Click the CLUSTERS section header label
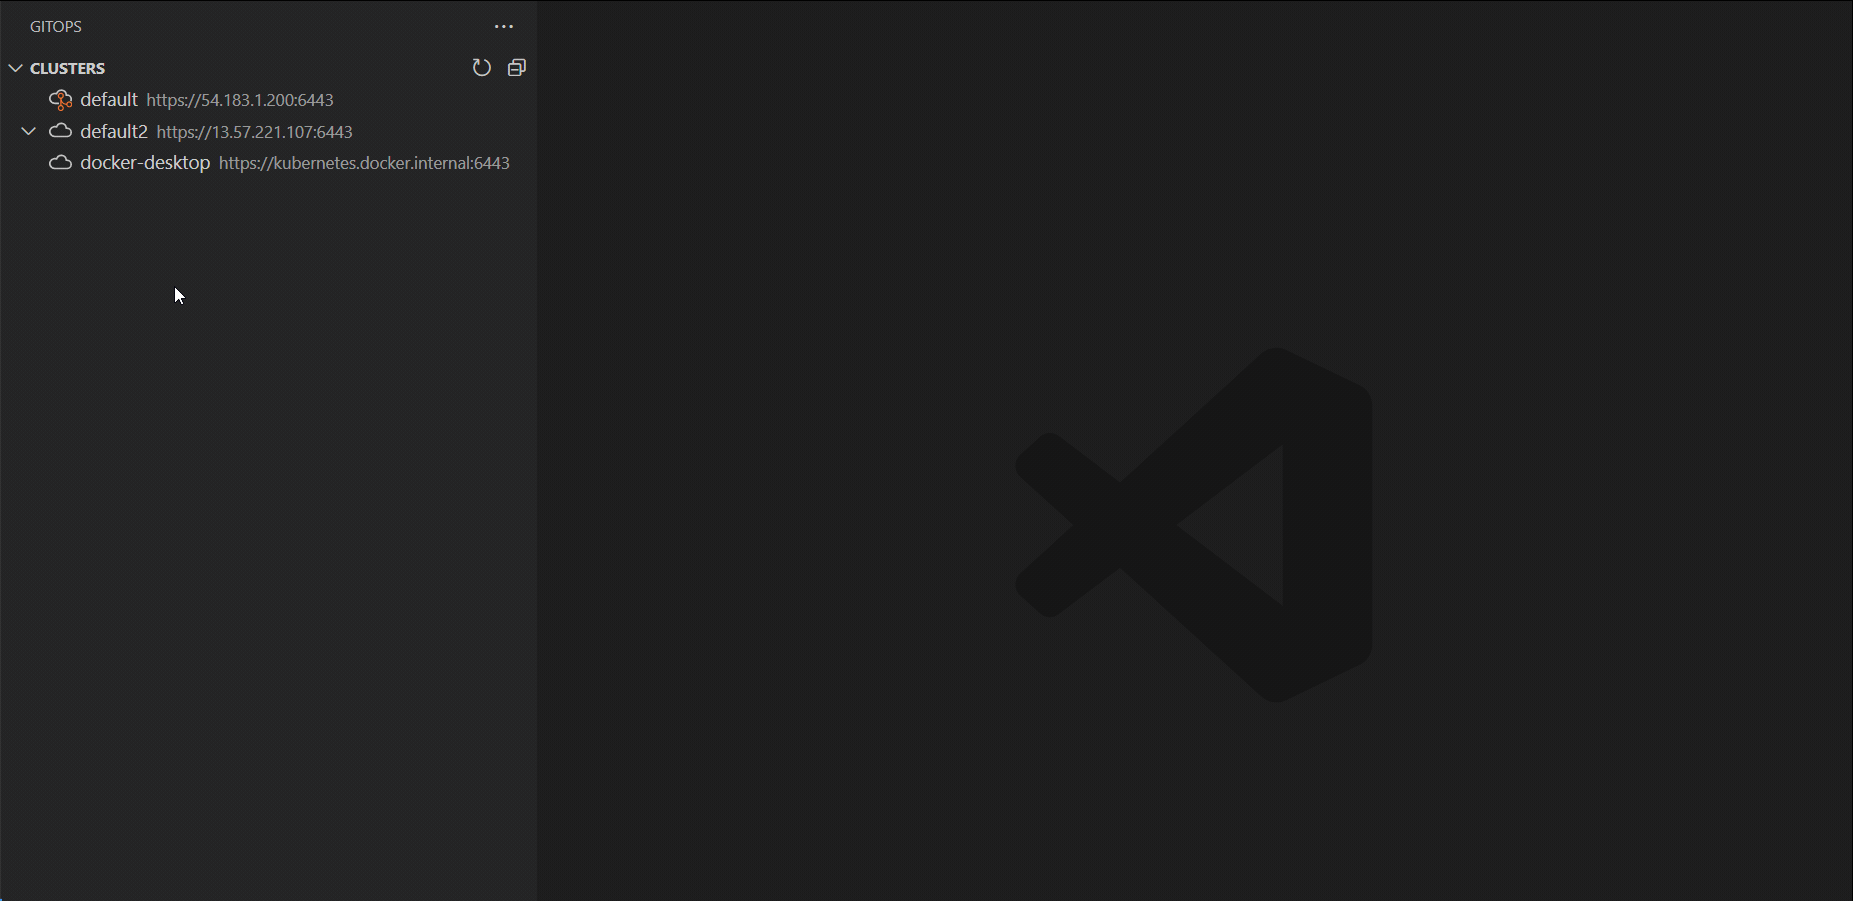Image resolution: width=1853 pixels, height=901 pixels. click(68, 68)
